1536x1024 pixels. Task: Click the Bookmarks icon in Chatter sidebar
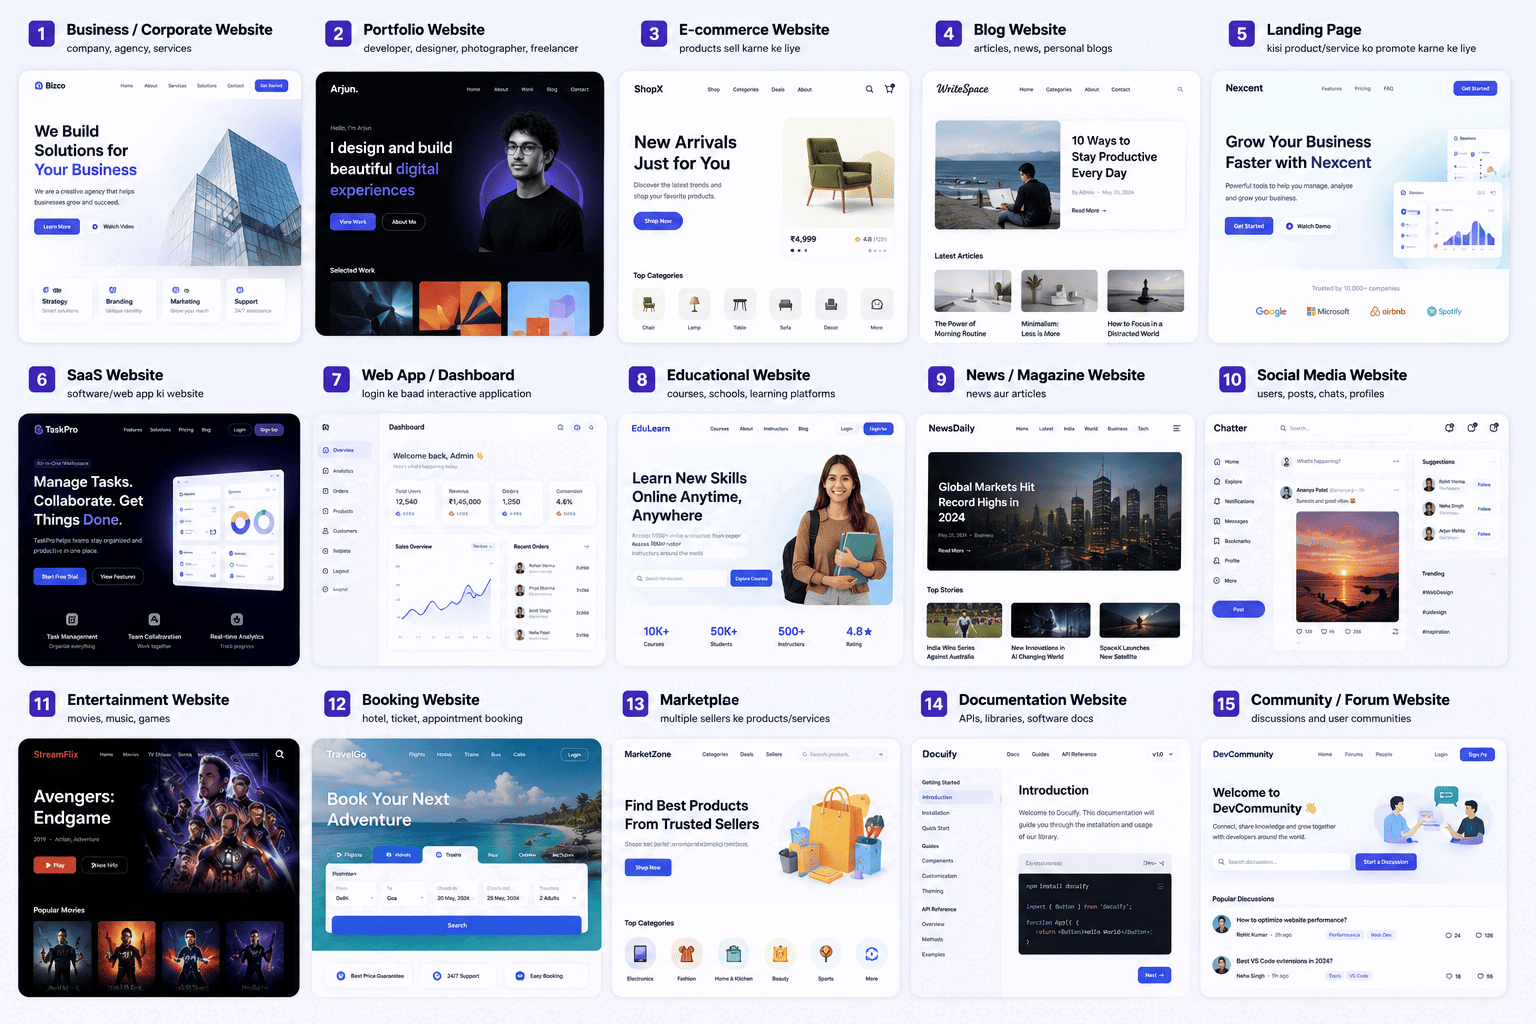pyautogui.click(x=1217, y=541)
